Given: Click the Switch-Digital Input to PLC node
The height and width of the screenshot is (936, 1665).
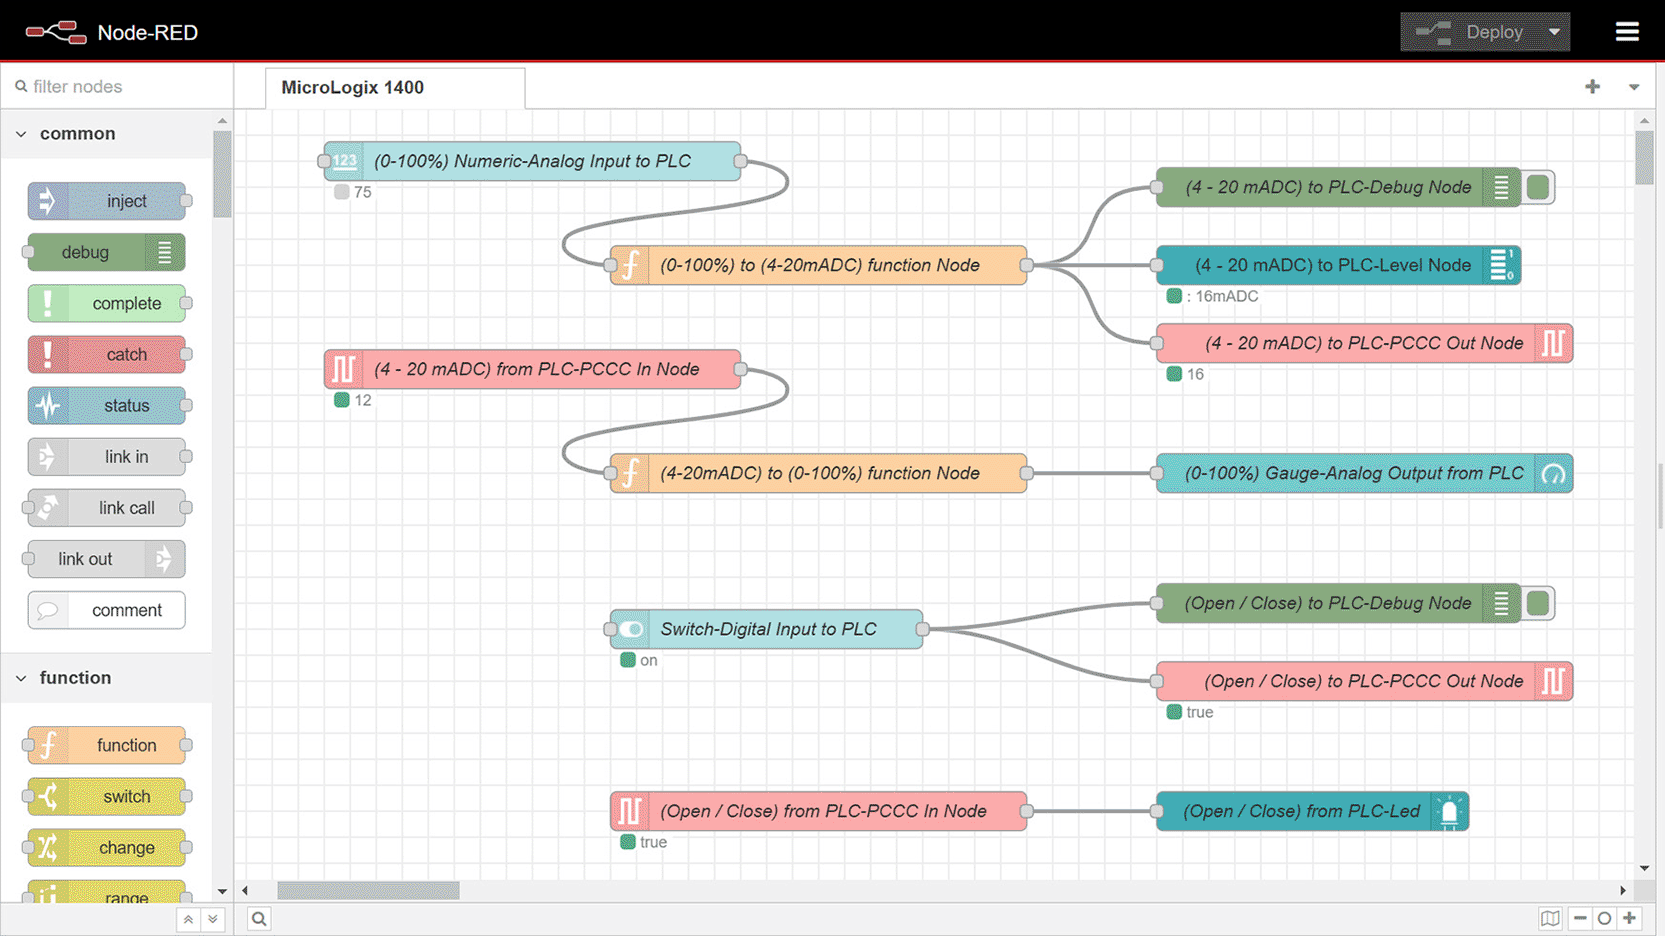Looking at the screenshot, I should [766, 629].
